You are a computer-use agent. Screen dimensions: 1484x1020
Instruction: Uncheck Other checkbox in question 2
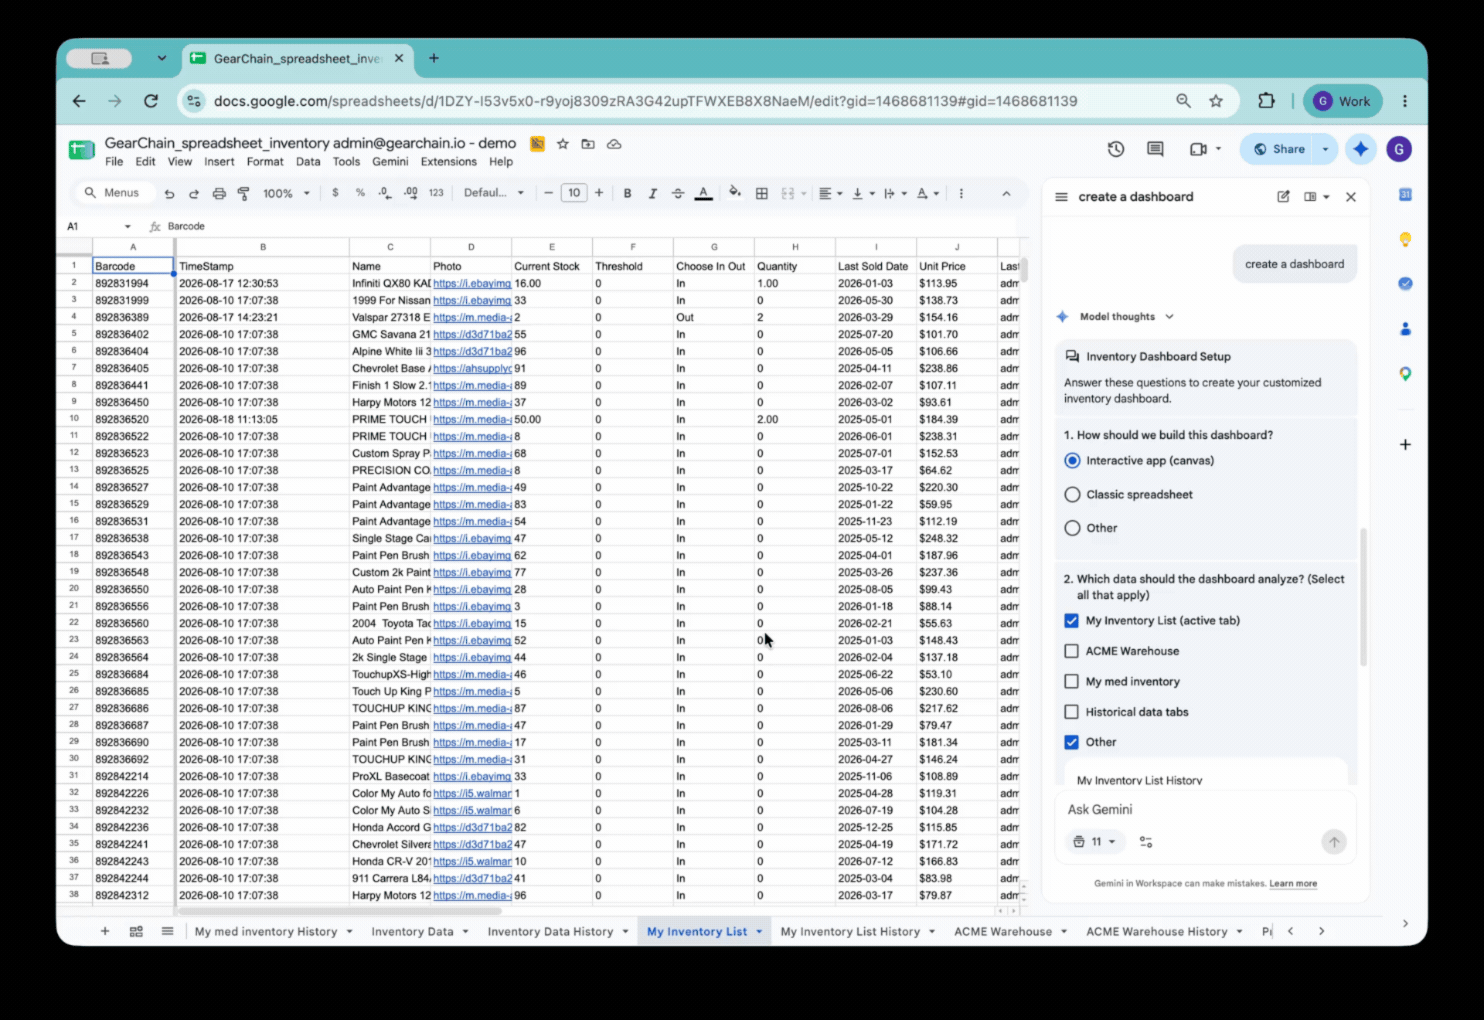(1072, 742)
